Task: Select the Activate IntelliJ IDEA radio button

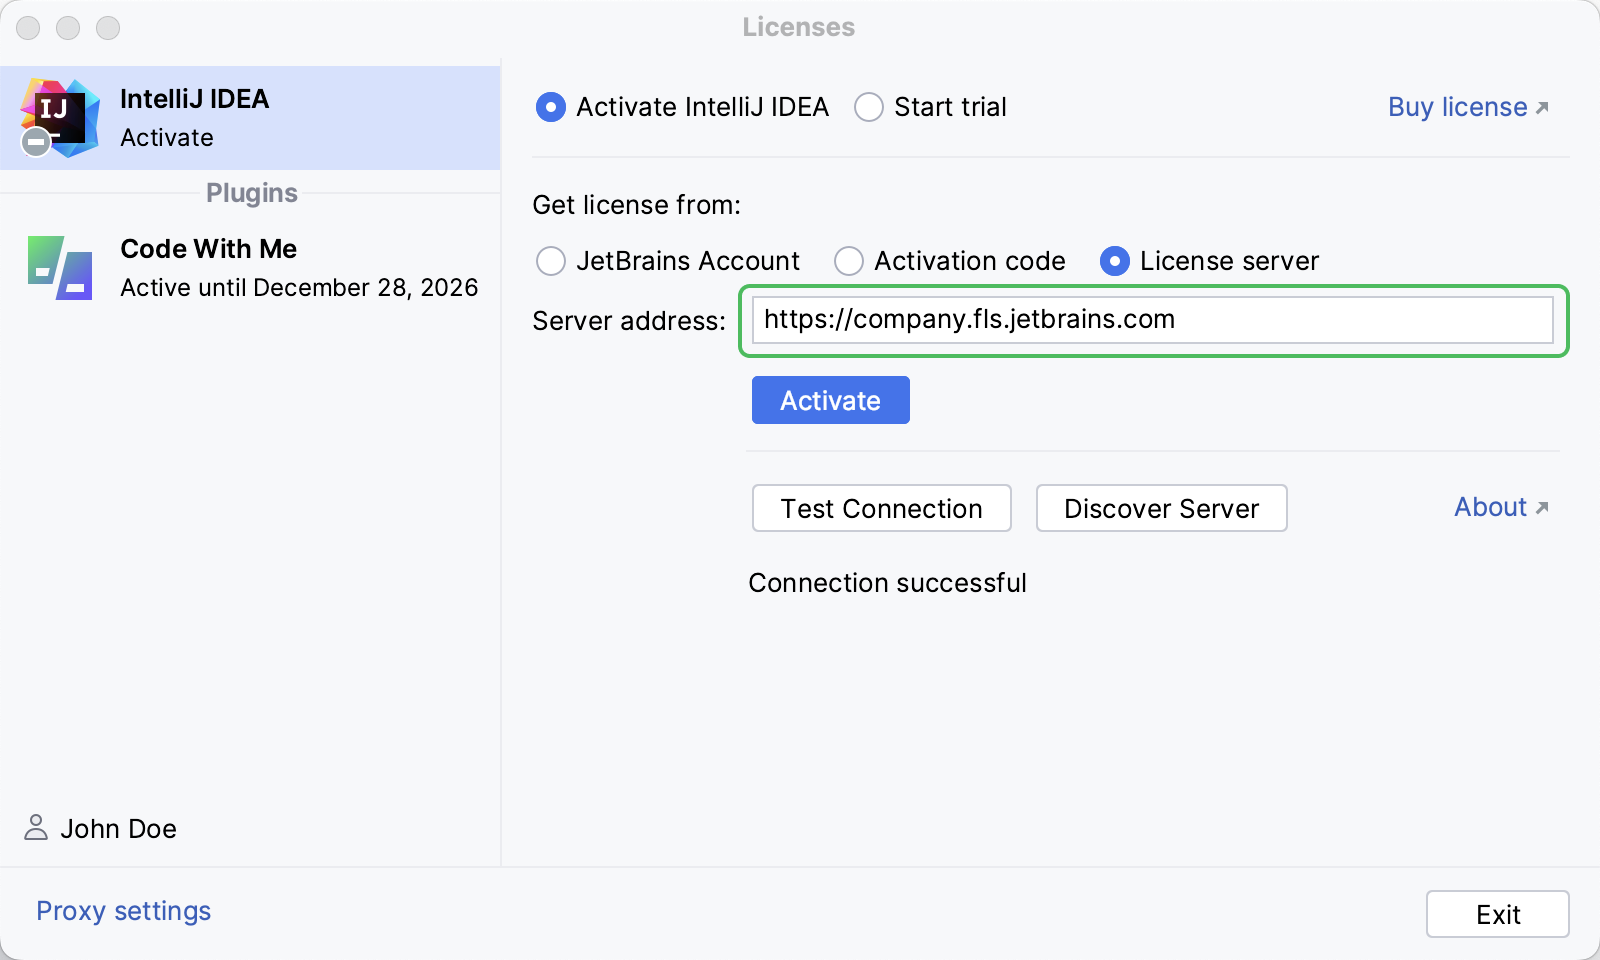Action: (550, 107)
